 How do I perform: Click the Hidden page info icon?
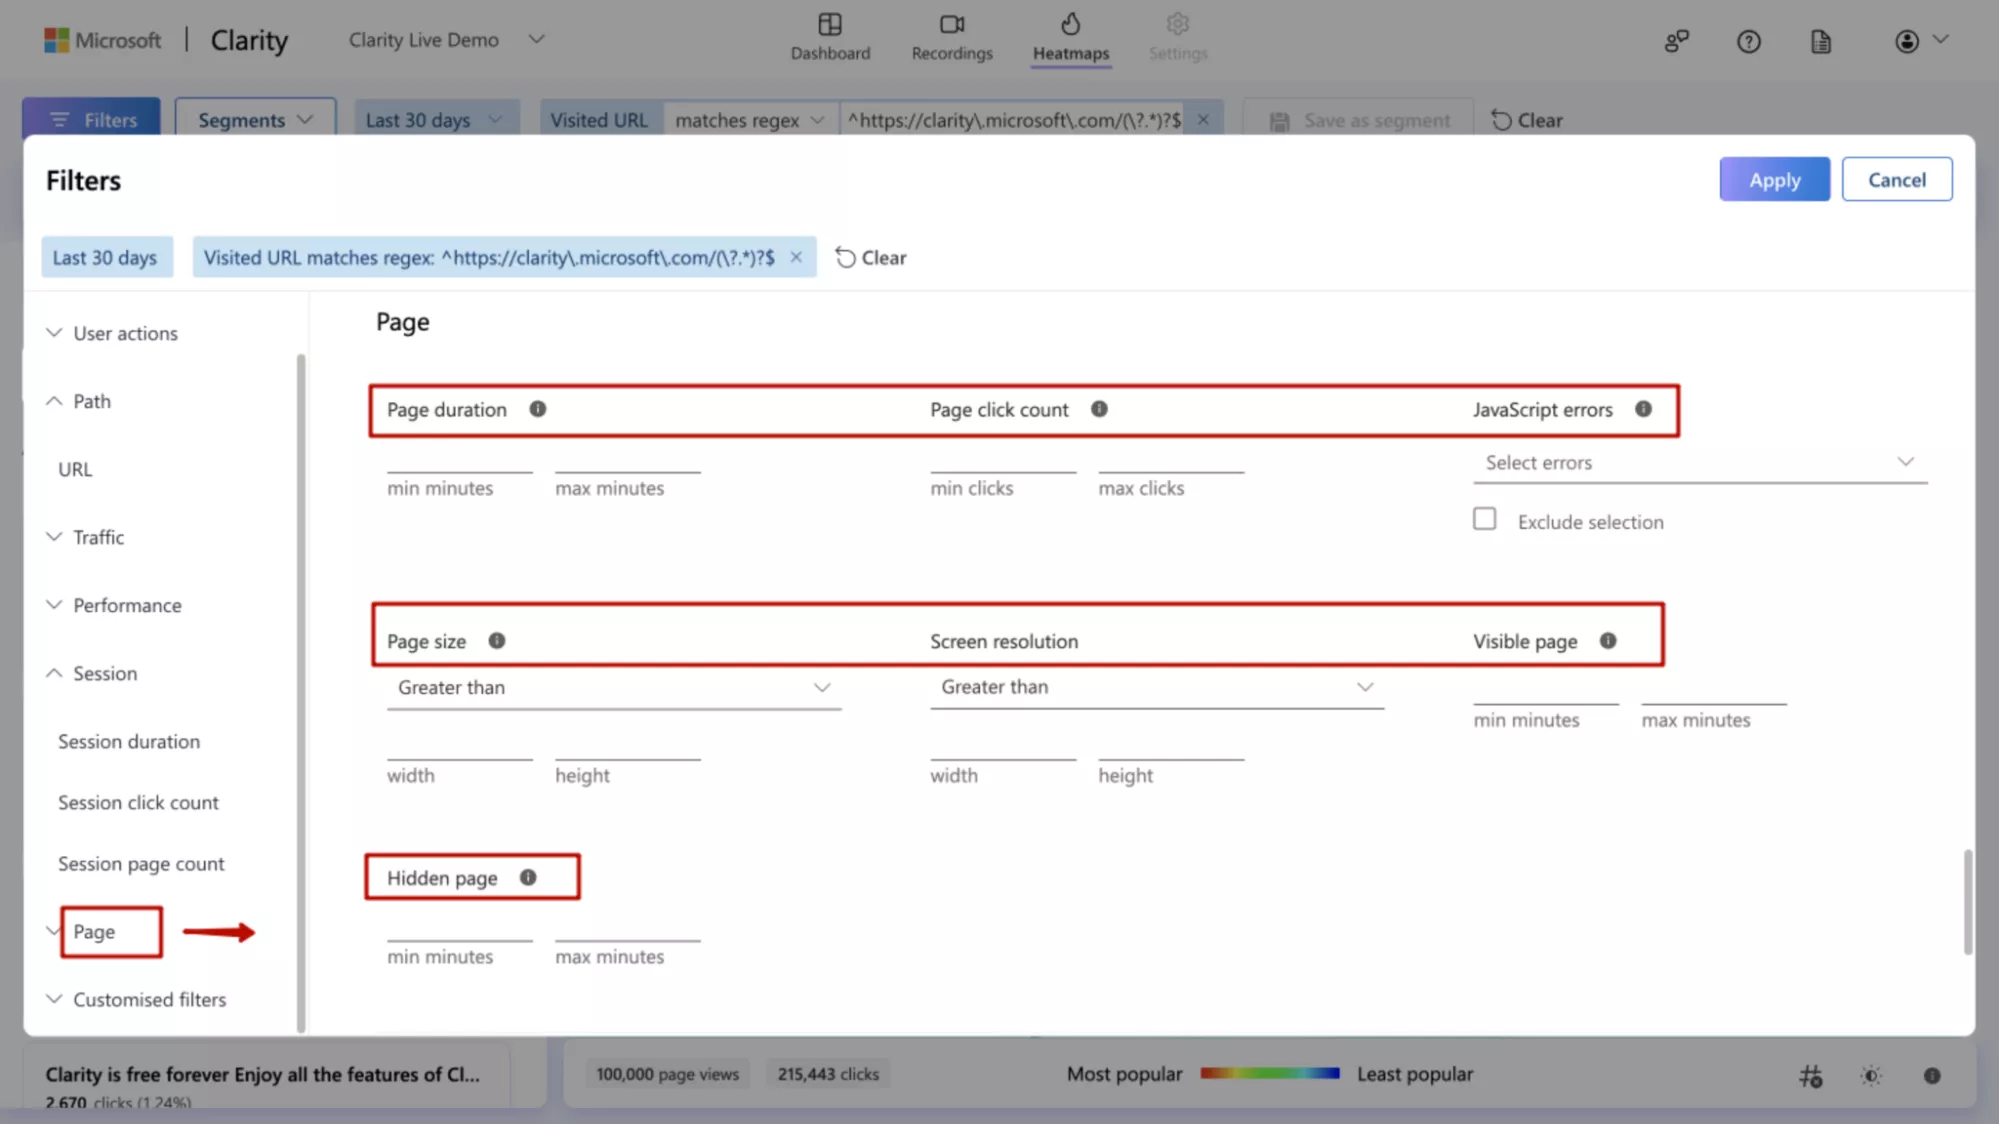point(528,877)
